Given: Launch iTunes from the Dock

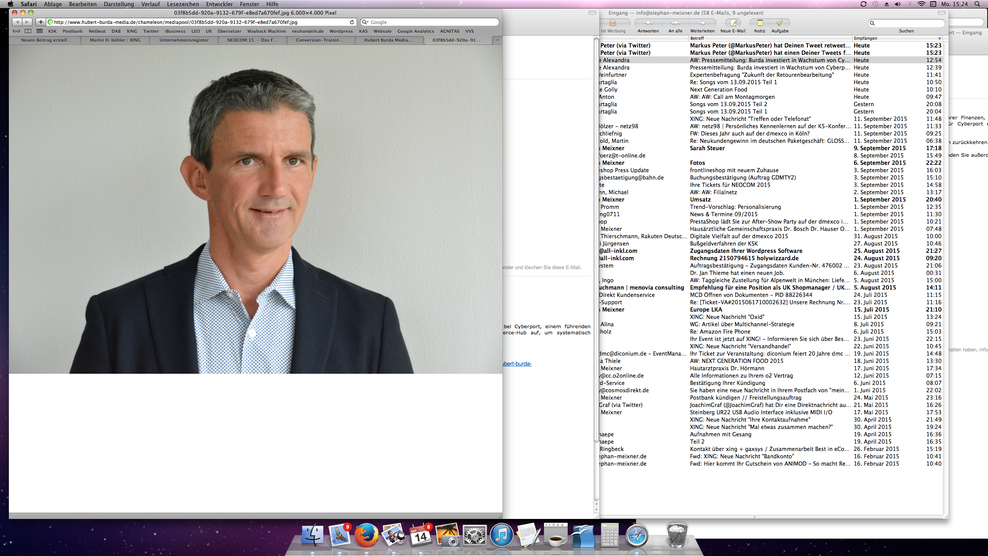Looking at the screenshot, I should coord(502,535).
